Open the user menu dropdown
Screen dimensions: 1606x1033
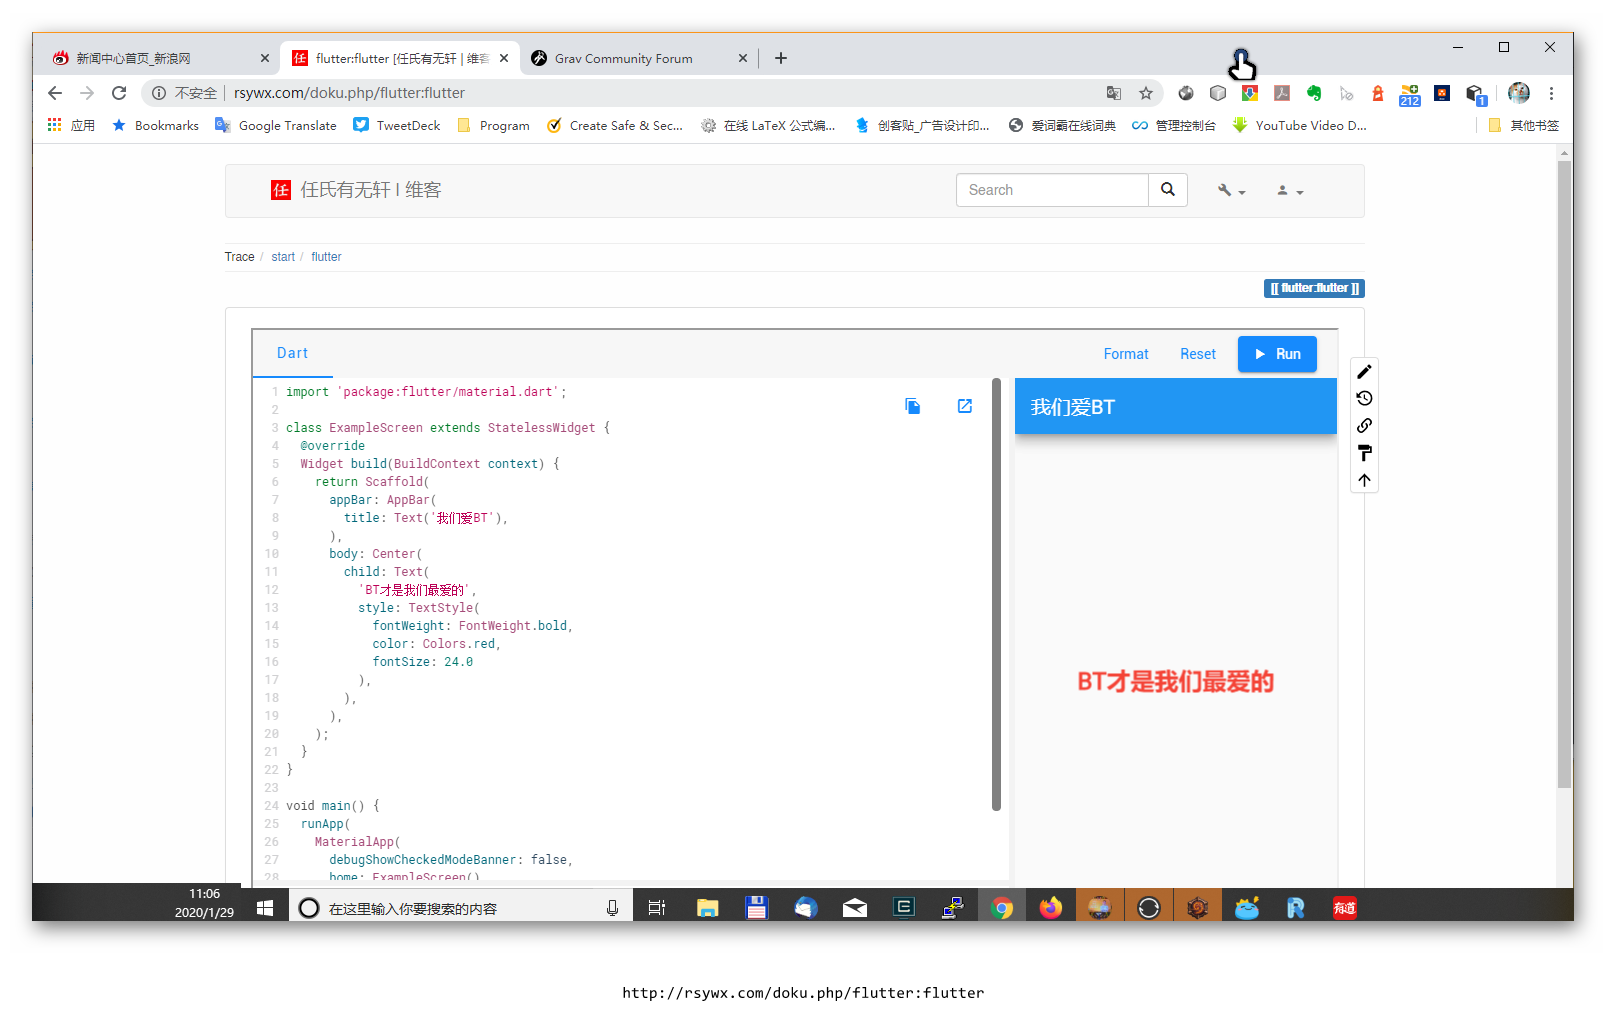coord(1290,190)
